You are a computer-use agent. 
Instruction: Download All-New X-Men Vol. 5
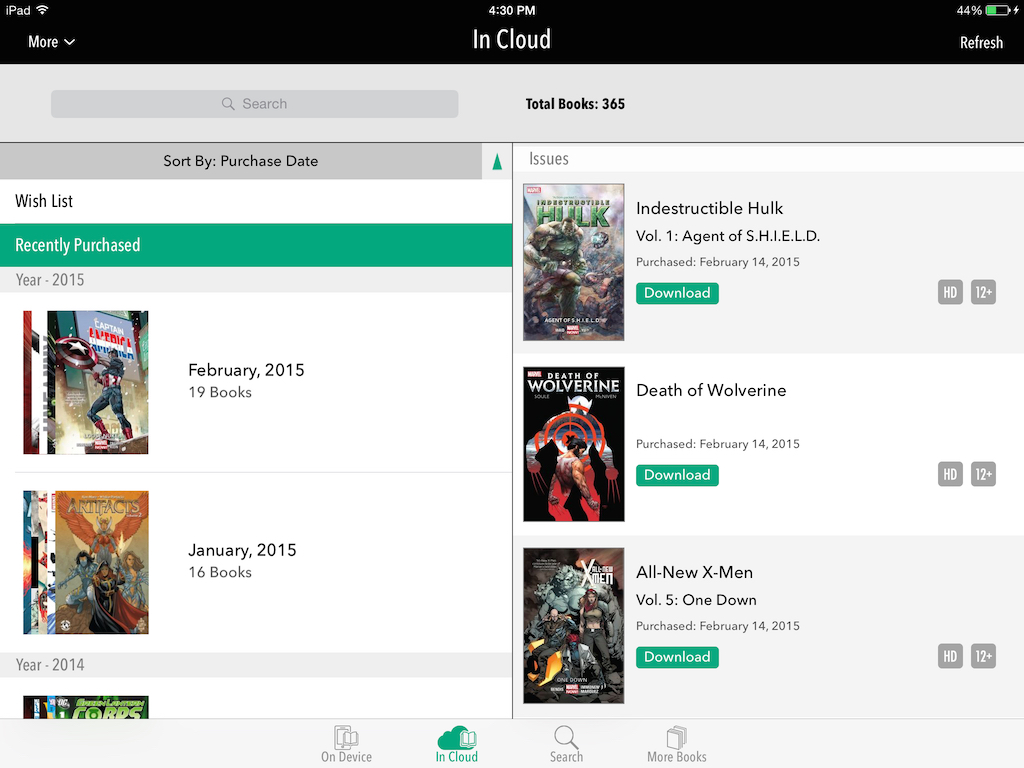[x=677, y=657]
